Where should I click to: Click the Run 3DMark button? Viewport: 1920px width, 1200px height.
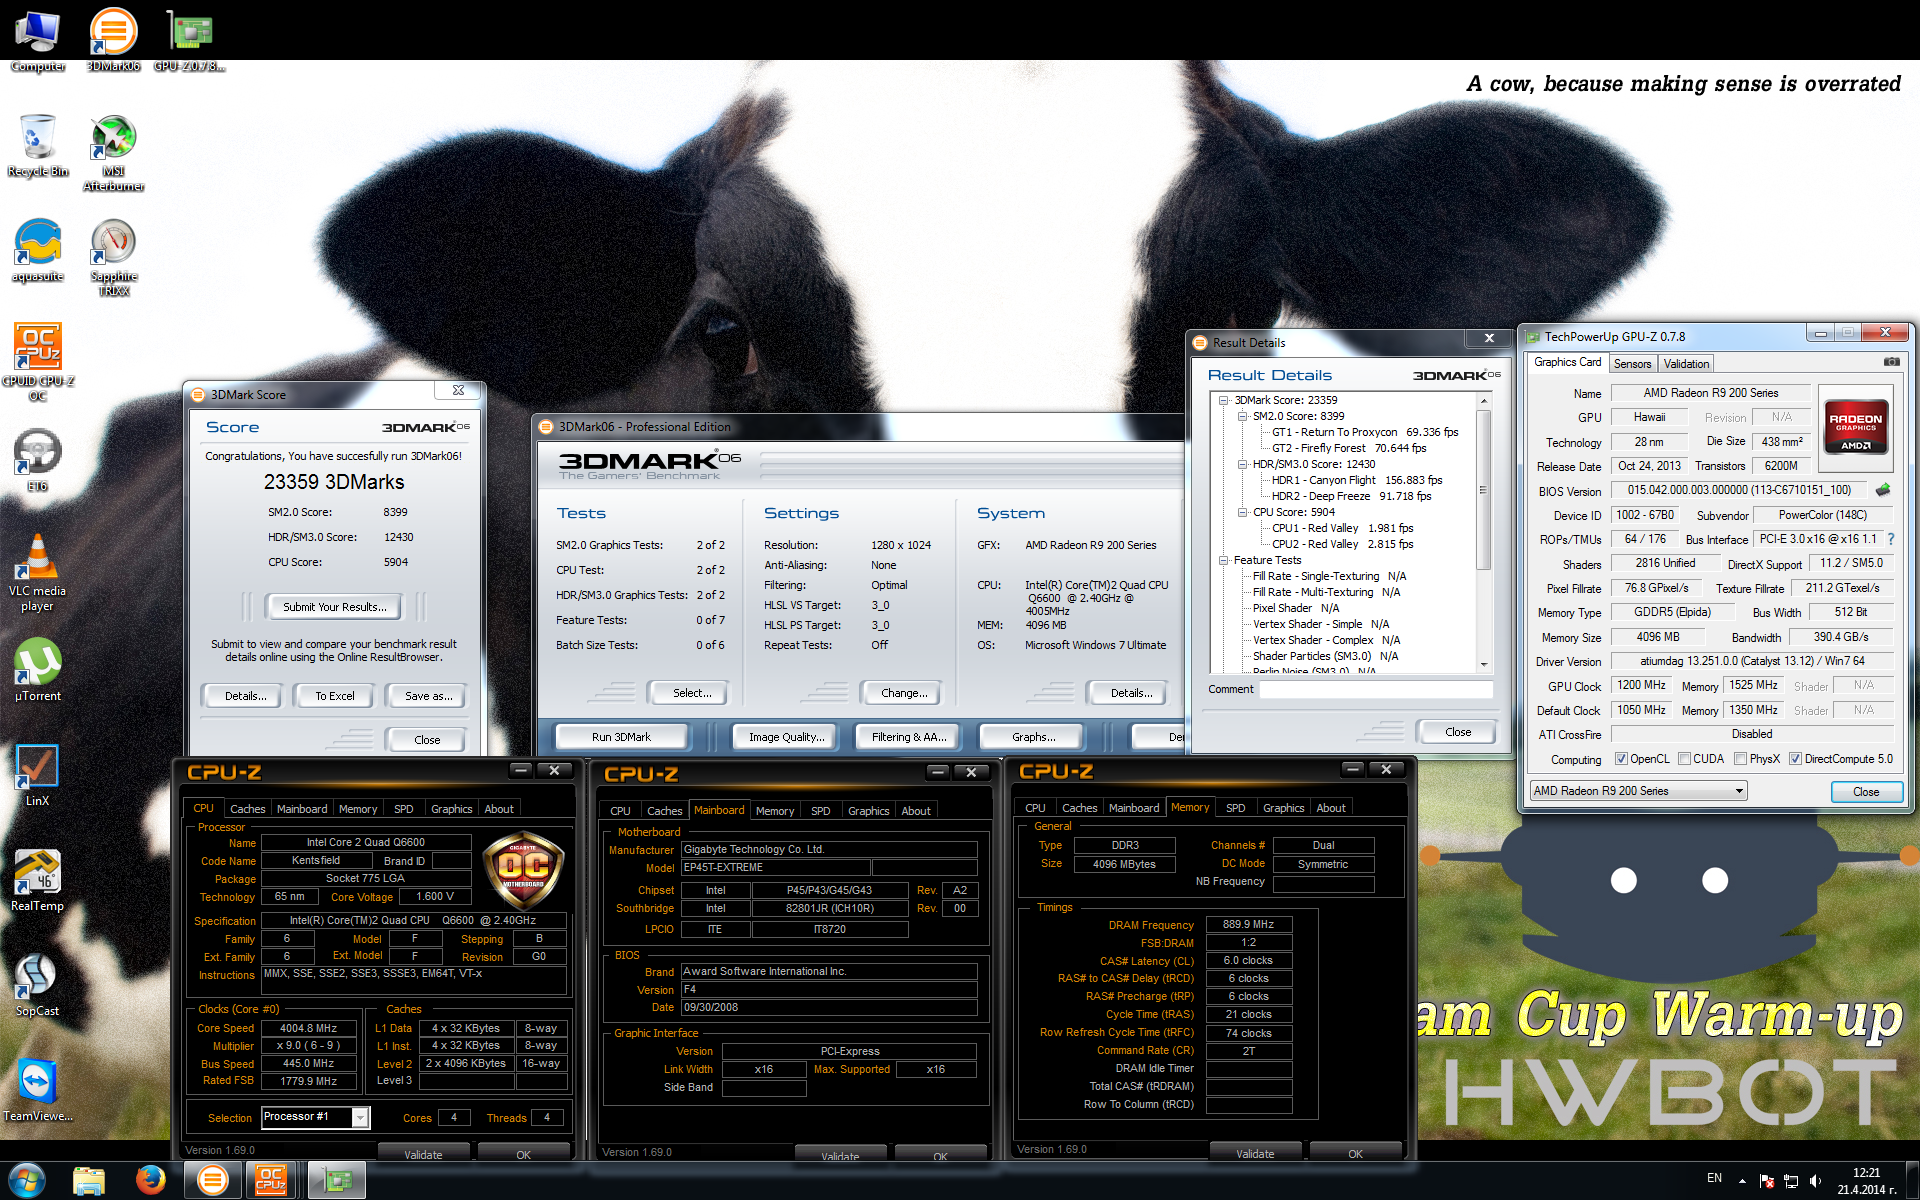621,737
